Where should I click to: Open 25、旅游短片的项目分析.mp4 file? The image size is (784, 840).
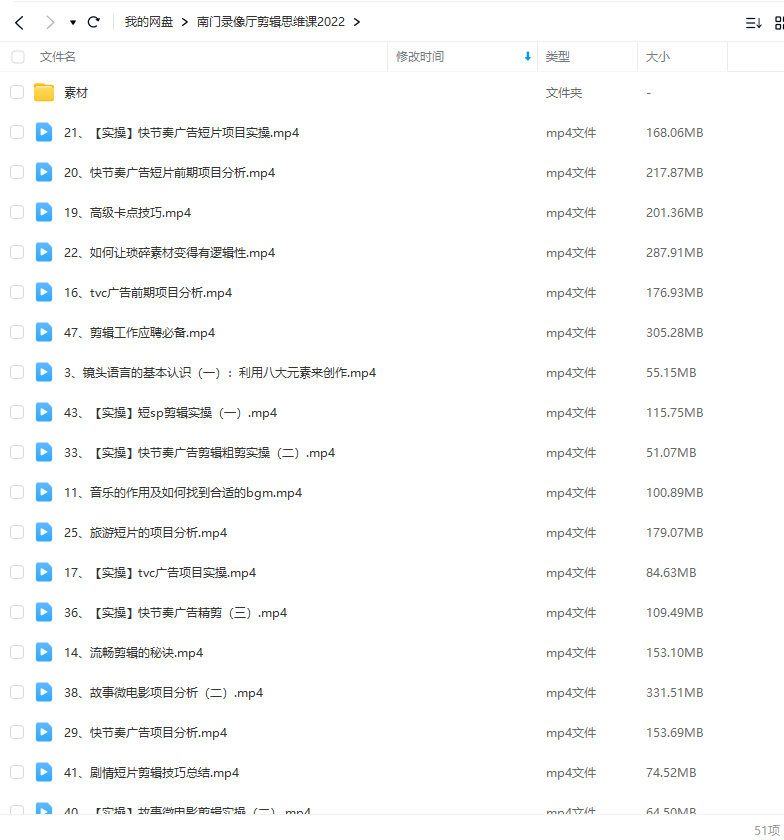pyautogui.click(x=145, y=533)
